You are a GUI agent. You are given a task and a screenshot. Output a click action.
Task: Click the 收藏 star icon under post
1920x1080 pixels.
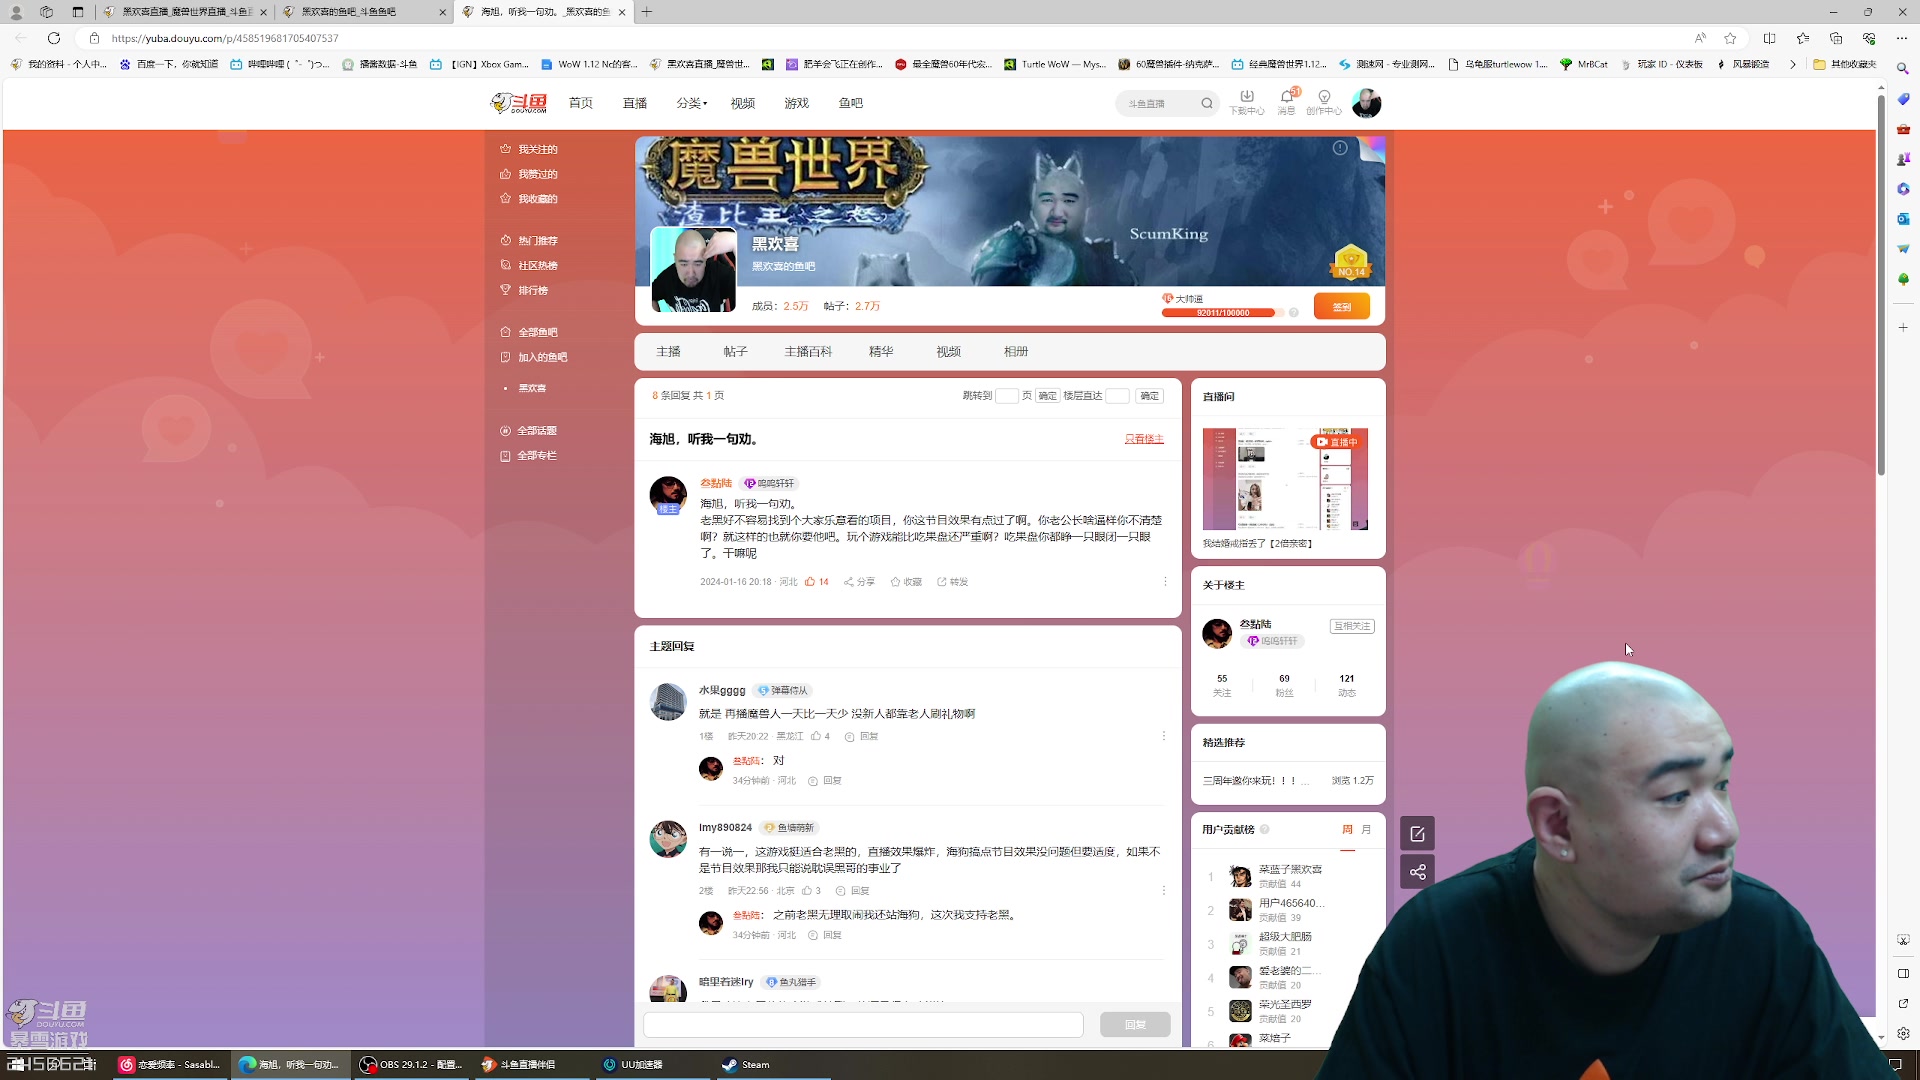click(896, 581)
